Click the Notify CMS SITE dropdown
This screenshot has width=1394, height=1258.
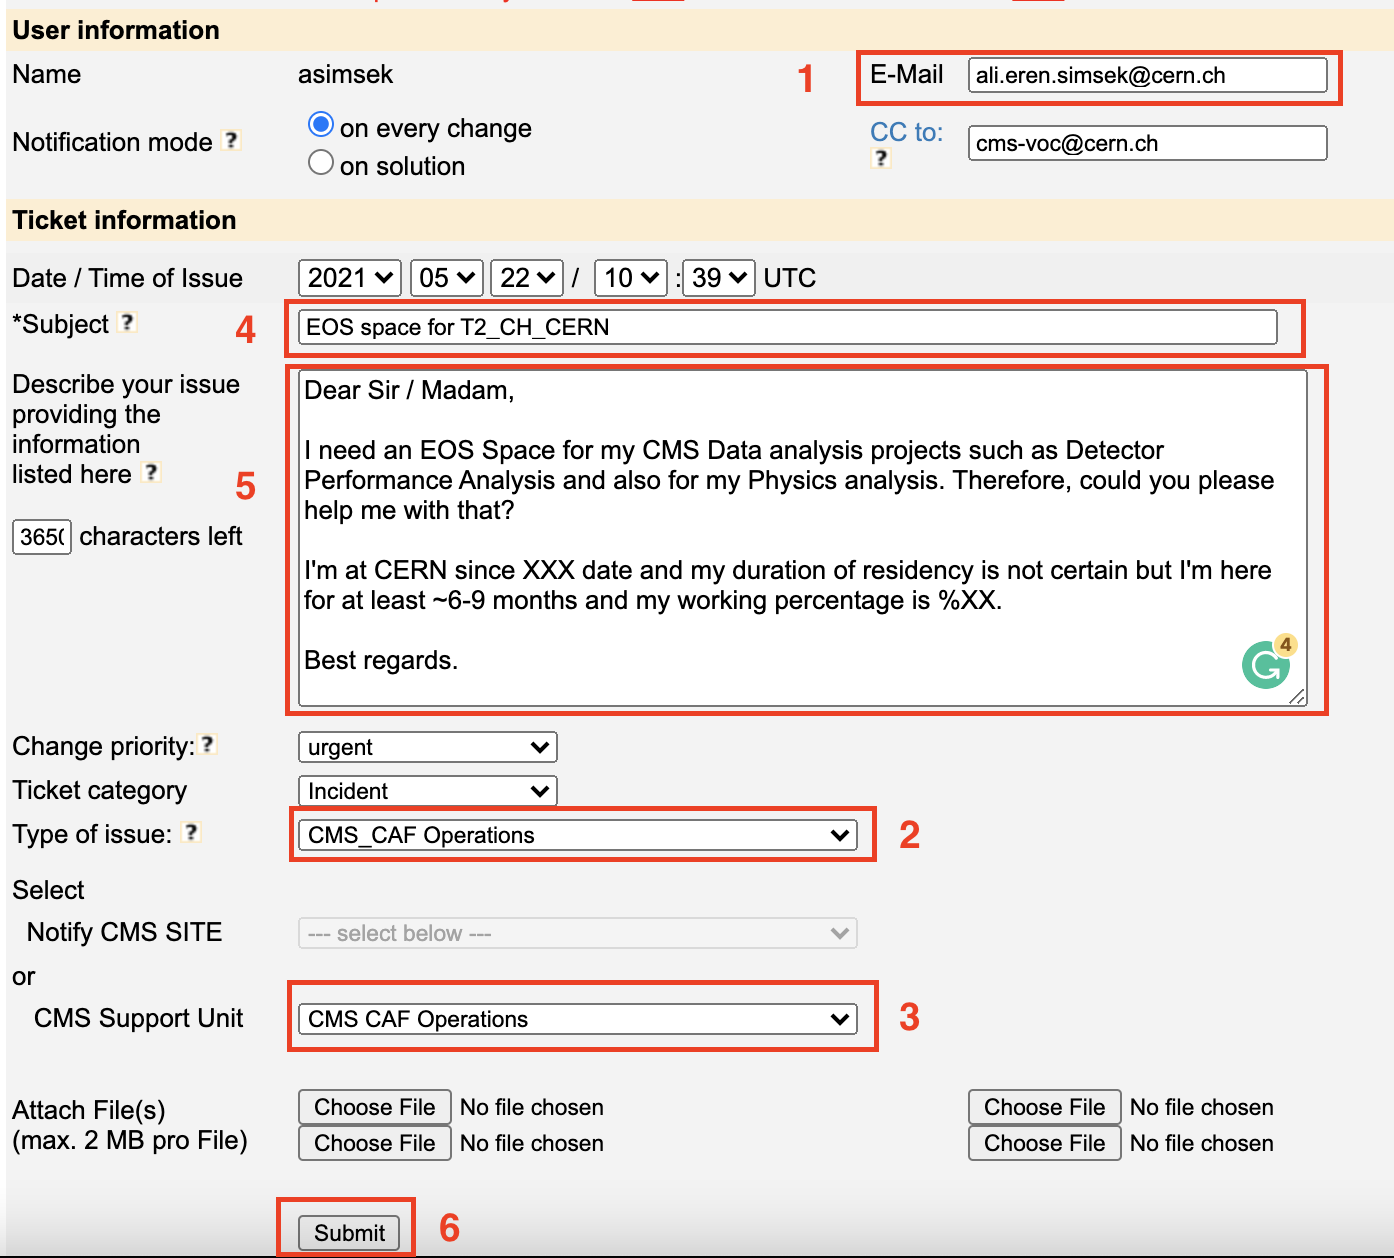578,933
